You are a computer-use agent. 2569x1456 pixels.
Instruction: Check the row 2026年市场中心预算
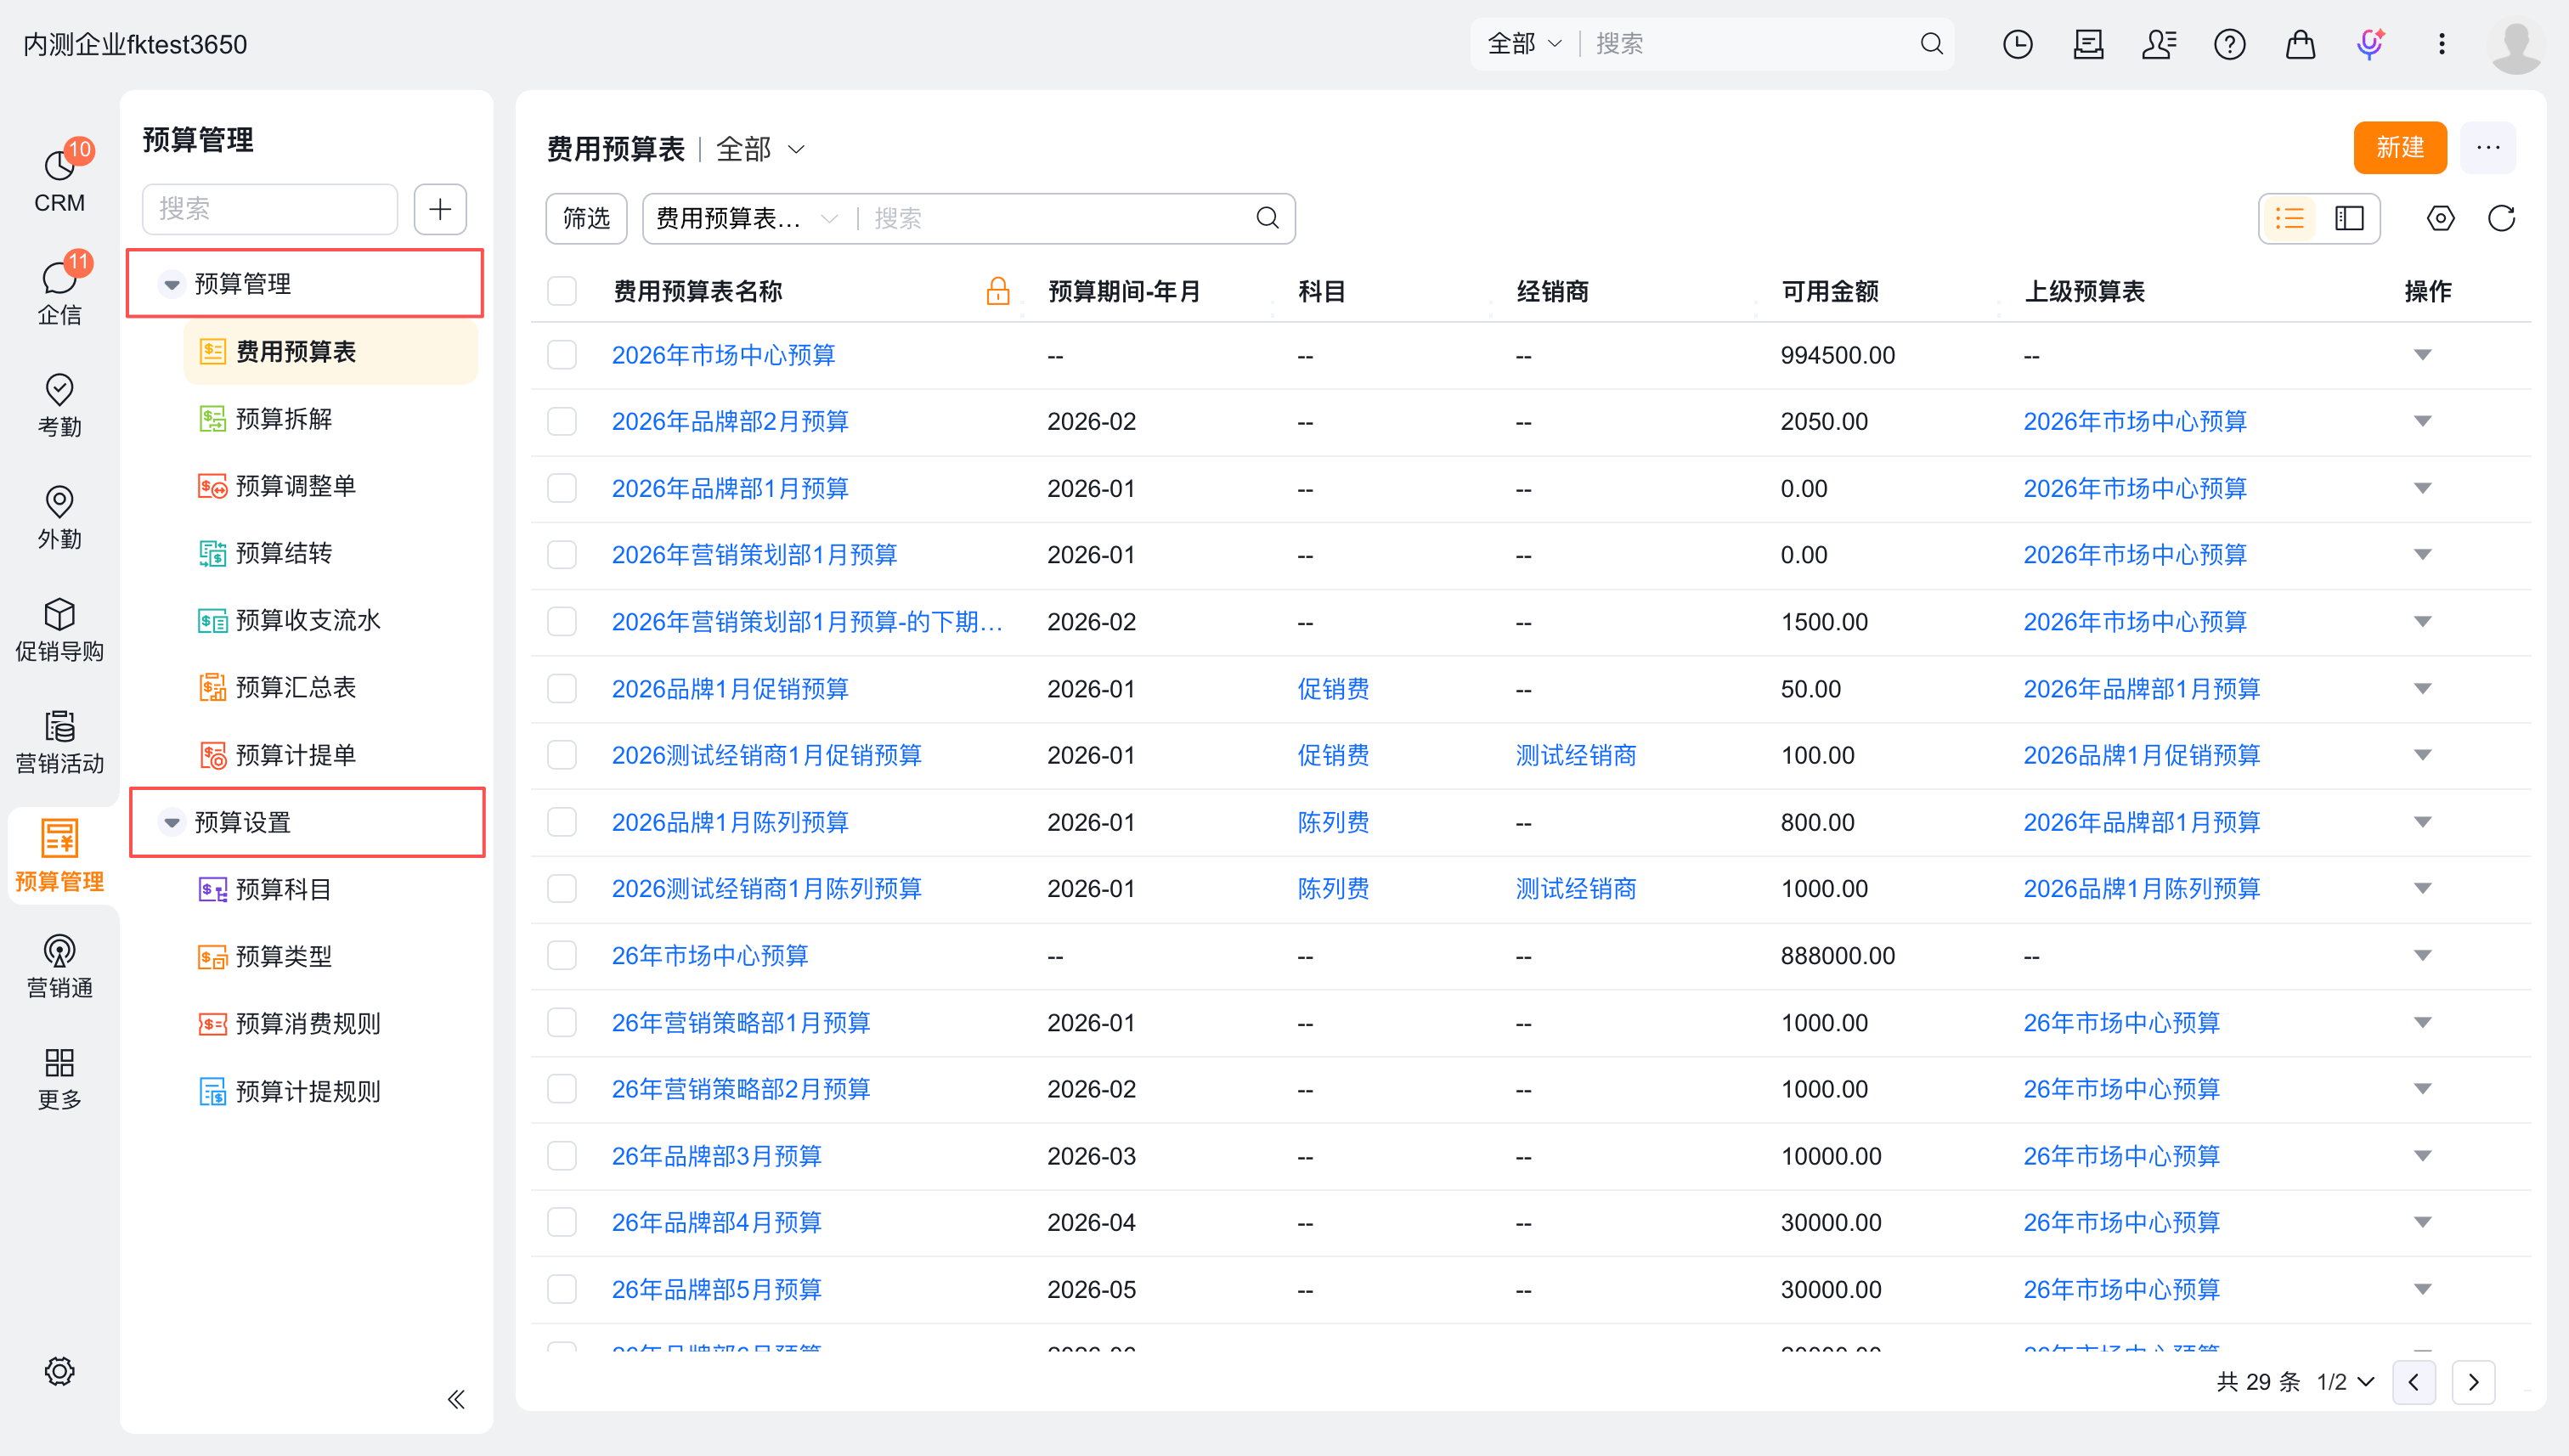562,355
